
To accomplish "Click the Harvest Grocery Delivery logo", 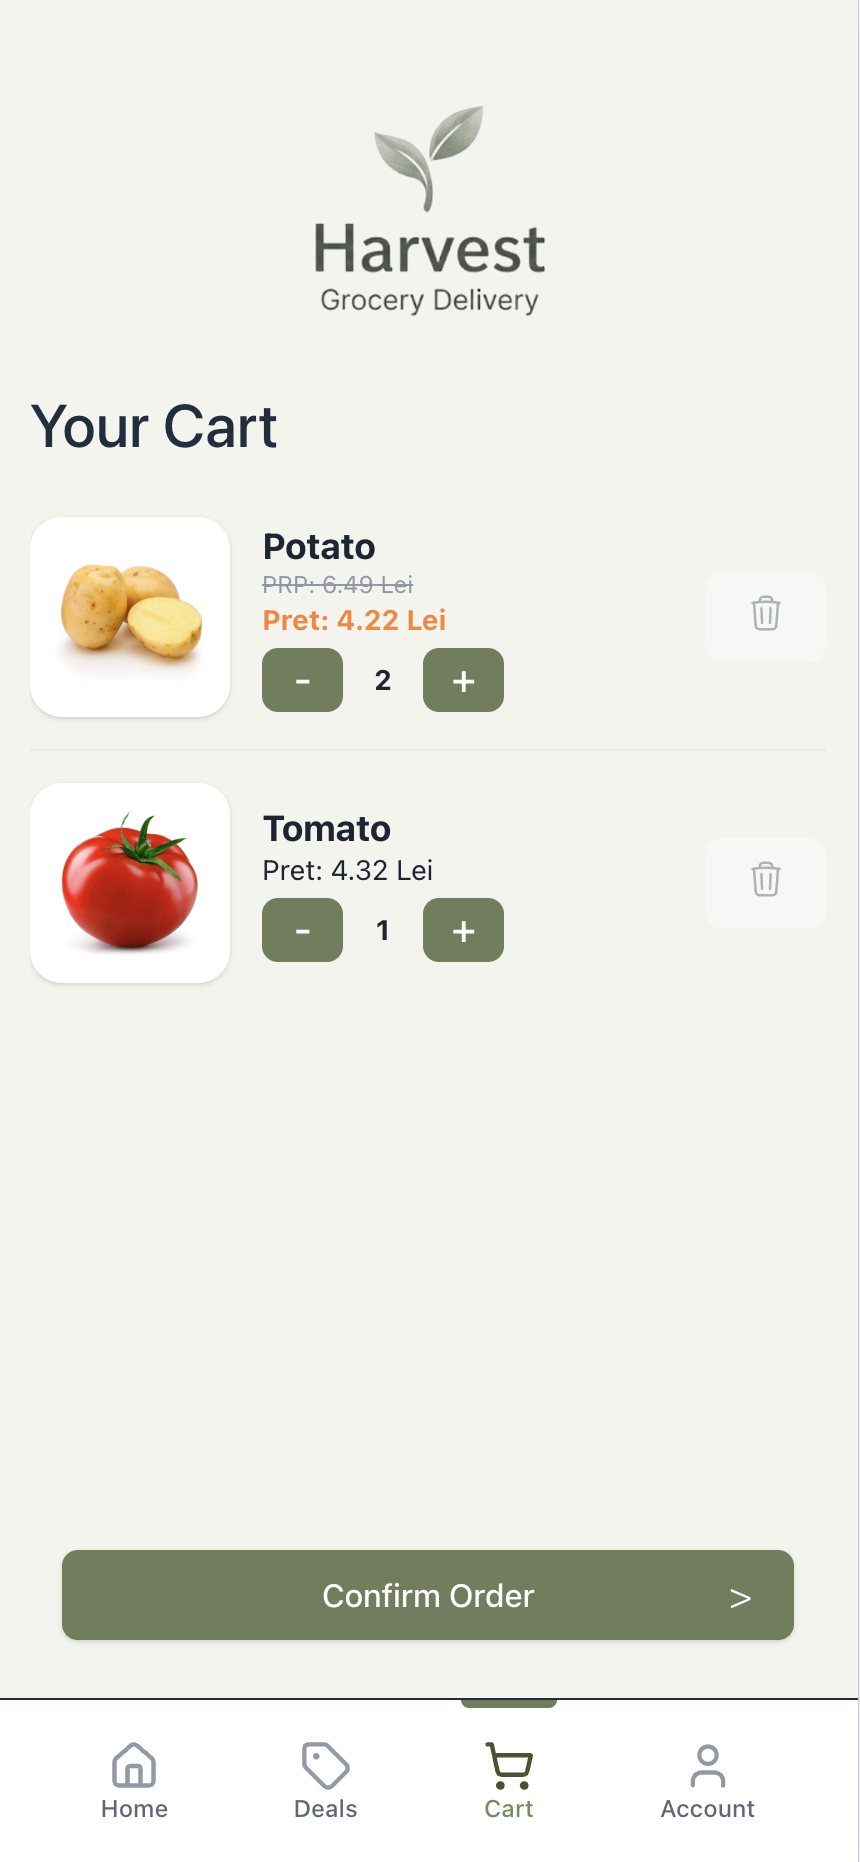I will [x=430, y=212].
